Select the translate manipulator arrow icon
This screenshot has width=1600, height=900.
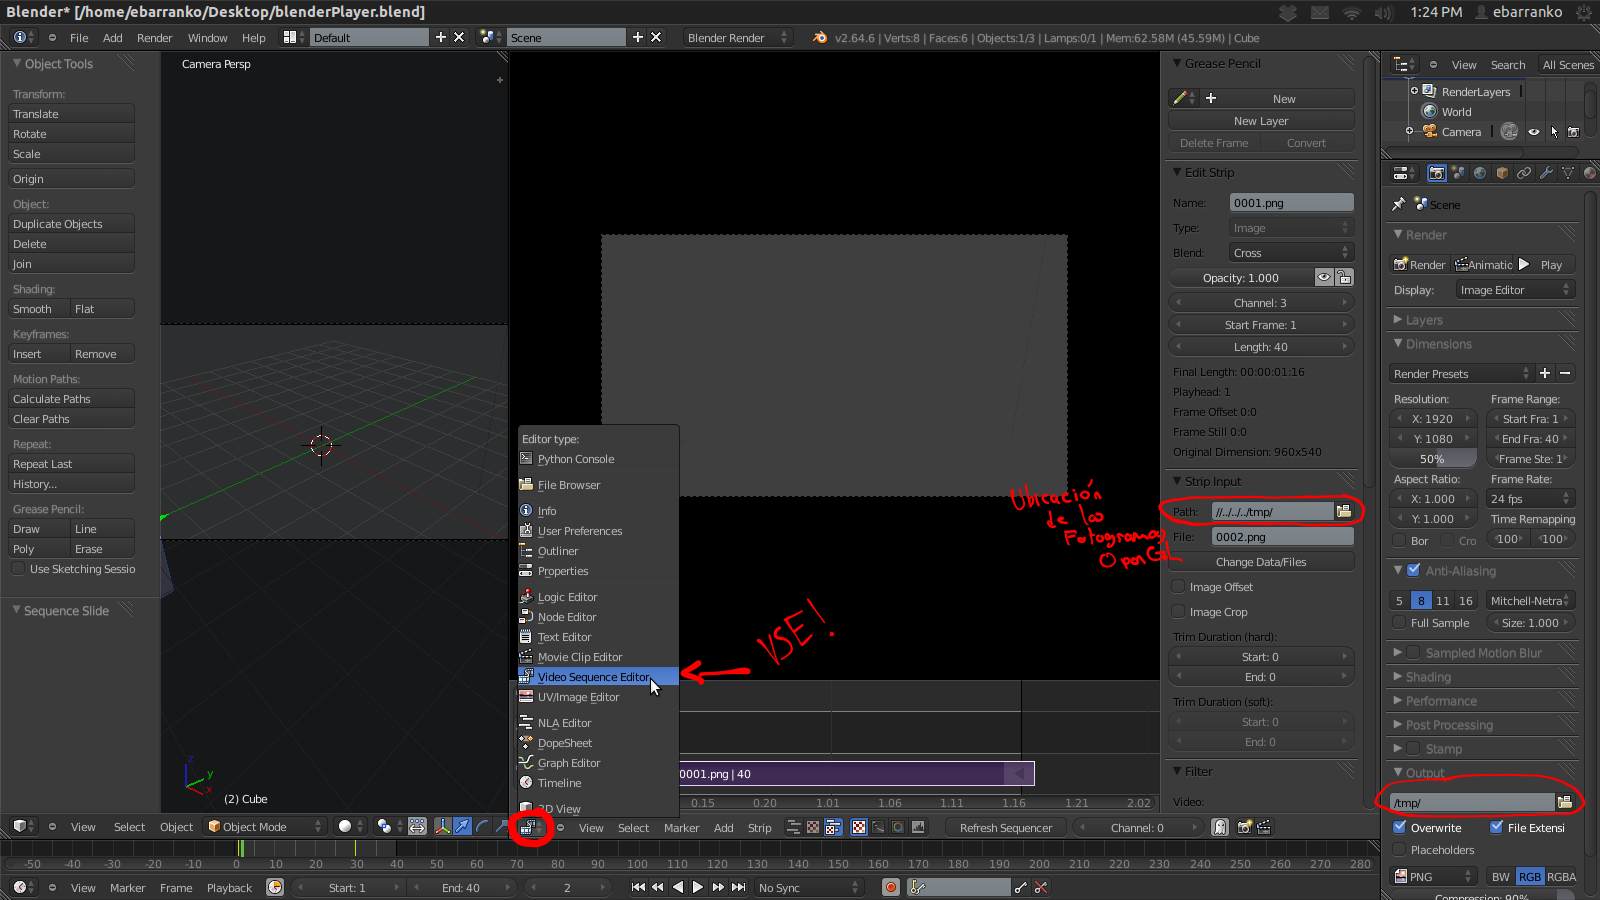[x=462, y=827]
